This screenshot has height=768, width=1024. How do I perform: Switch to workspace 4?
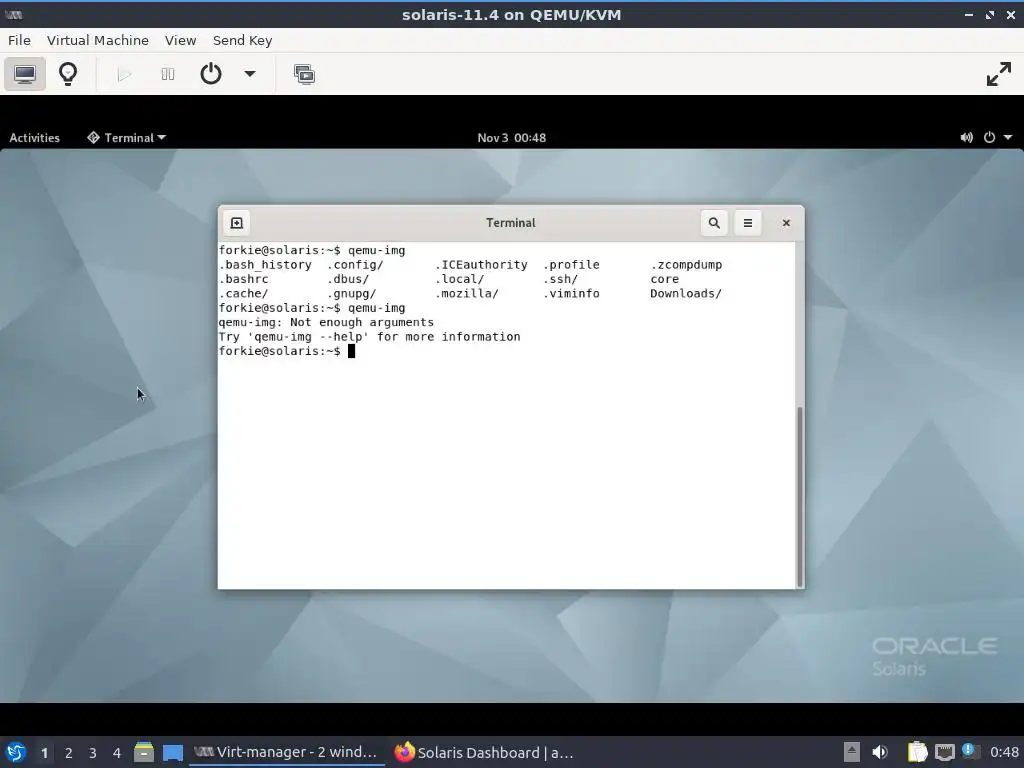coord(117,753)
